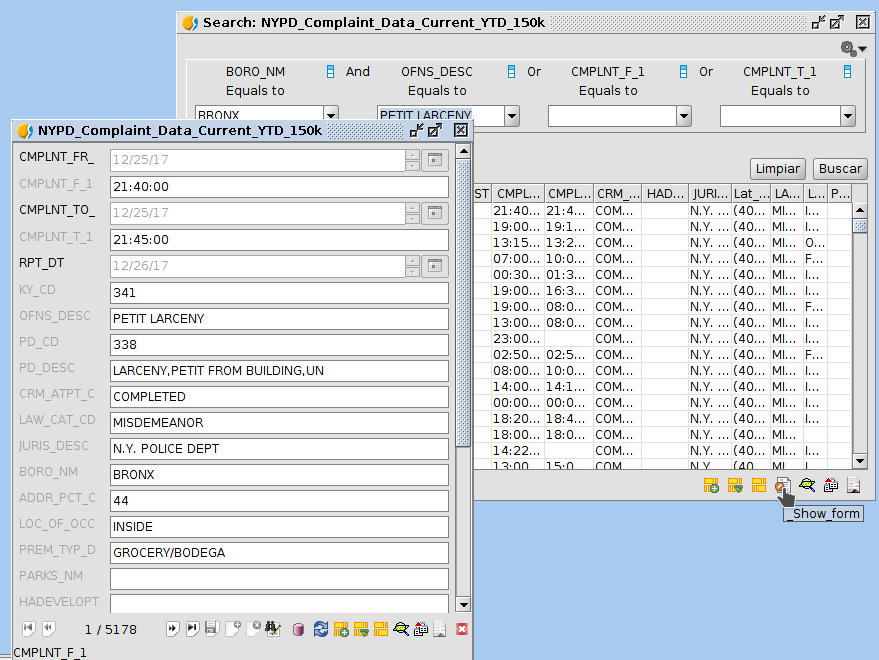Expand the CMPLNT_F_1 value dropdown

(684, 116)
